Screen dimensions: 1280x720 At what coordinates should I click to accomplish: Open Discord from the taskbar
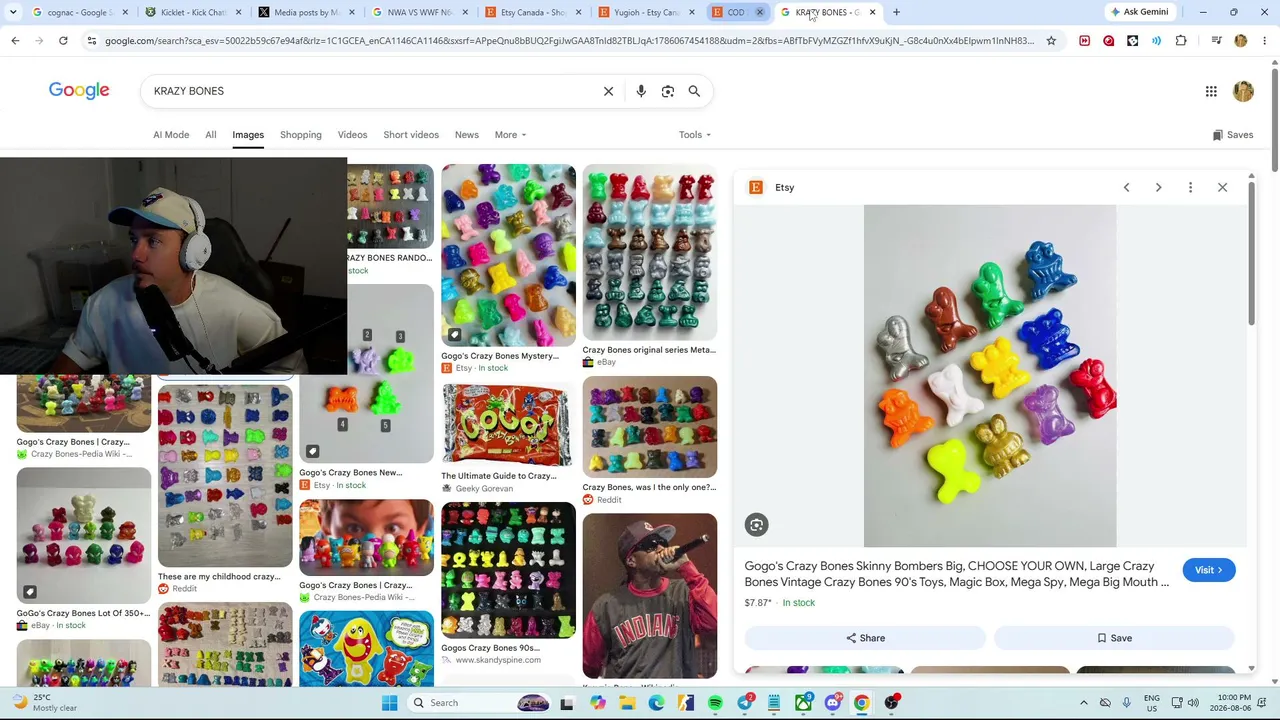click(x=833, y=703)
